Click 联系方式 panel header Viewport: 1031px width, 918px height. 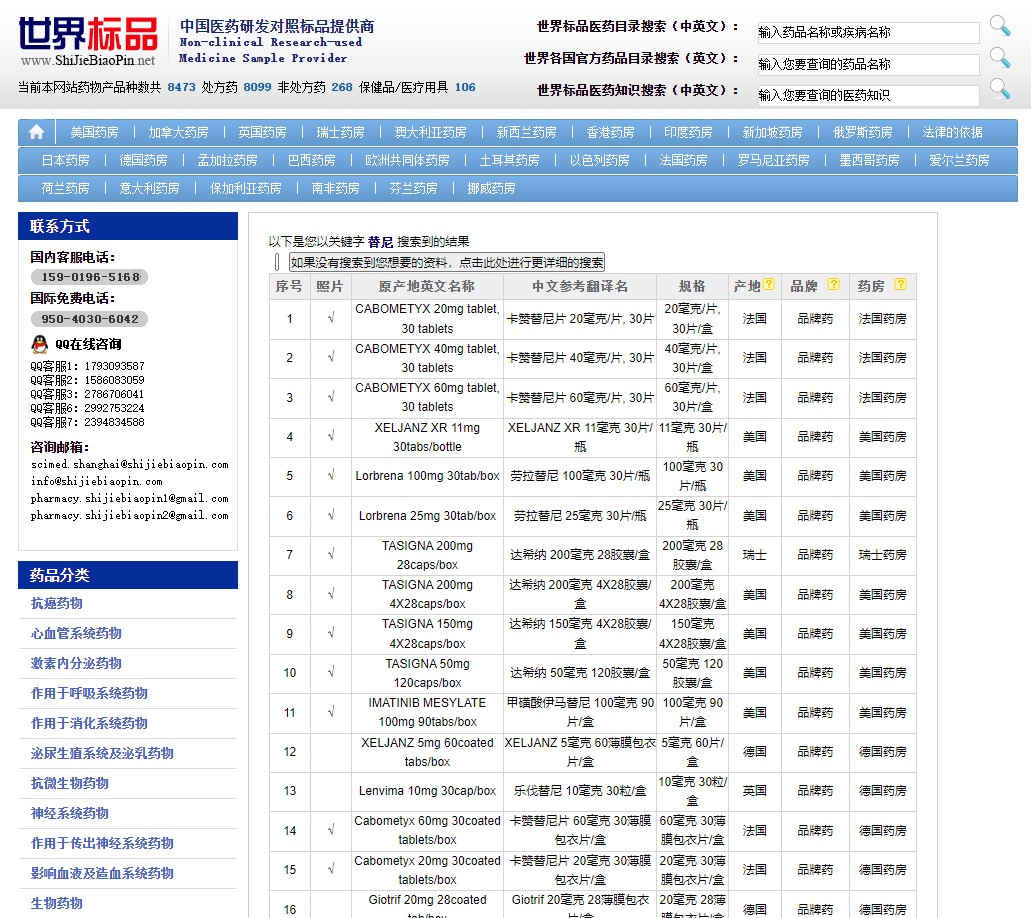coord(128,226)
